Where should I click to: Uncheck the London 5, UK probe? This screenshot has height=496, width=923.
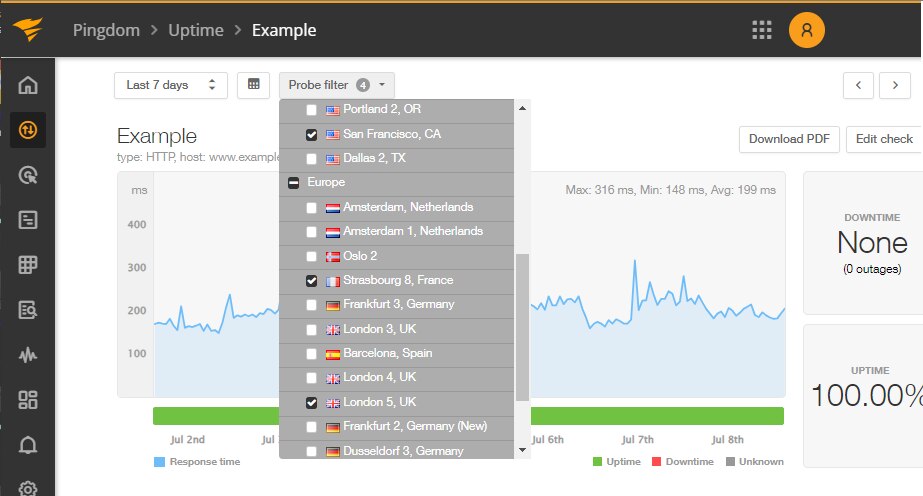311,403
